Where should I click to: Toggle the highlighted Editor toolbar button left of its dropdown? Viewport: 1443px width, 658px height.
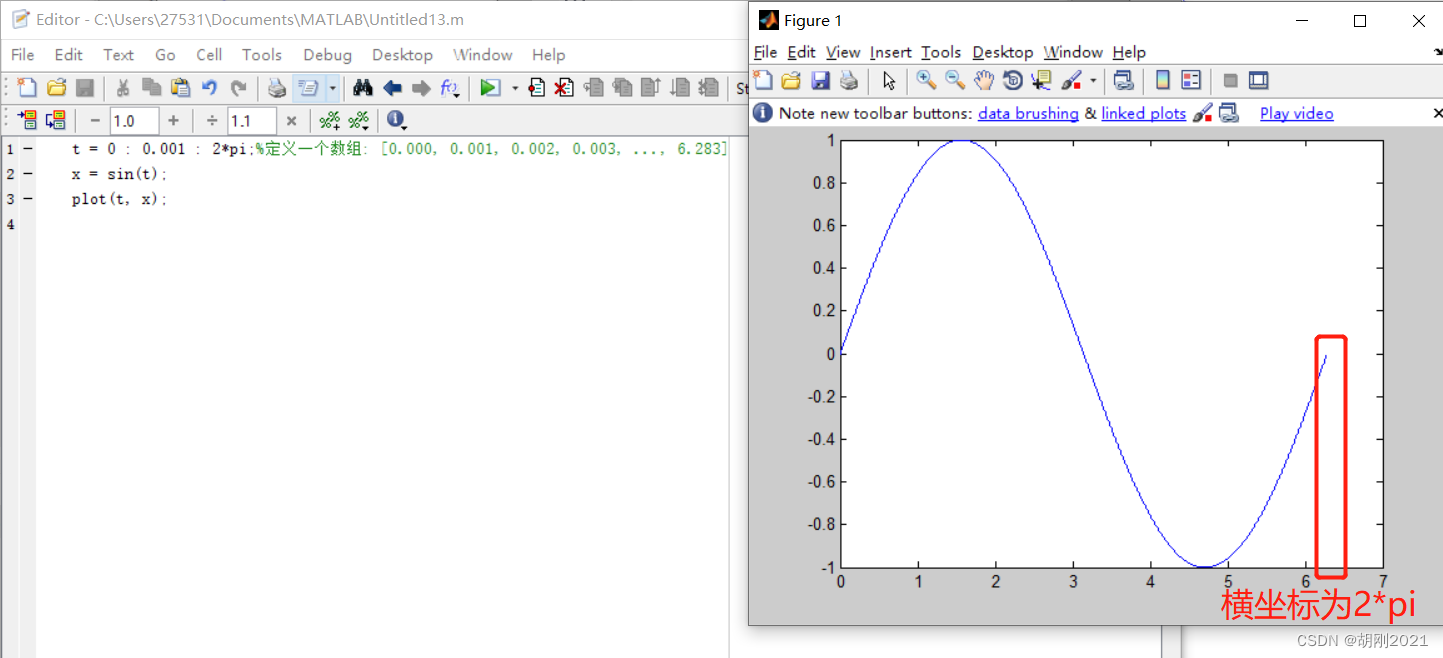tap(309, 88)
